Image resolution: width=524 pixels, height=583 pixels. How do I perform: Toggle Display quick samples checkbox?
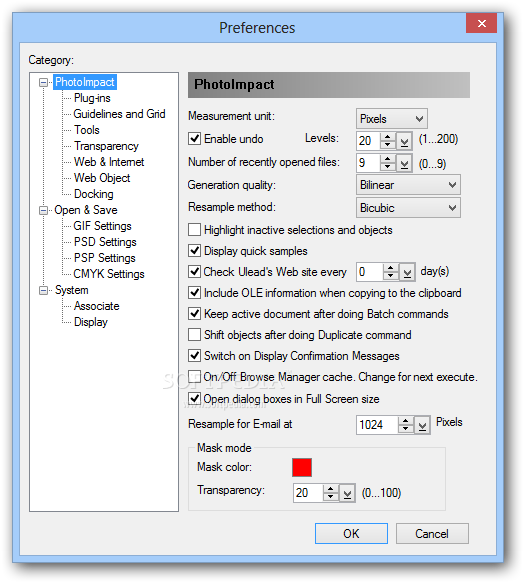195,251
